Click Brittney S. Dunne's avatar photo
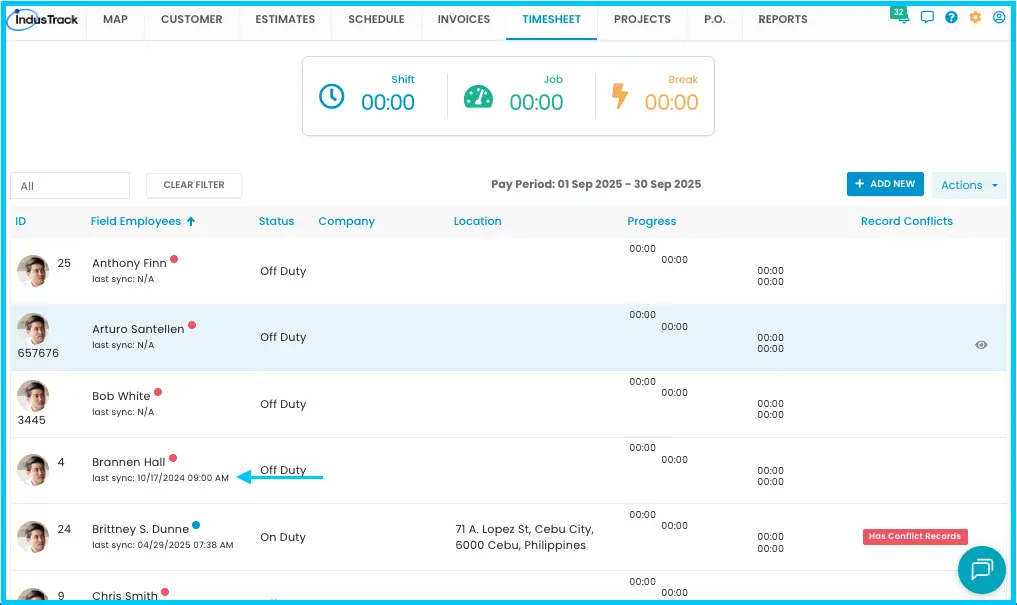This screenshot has width=1017, height=605. pos(33,536)
